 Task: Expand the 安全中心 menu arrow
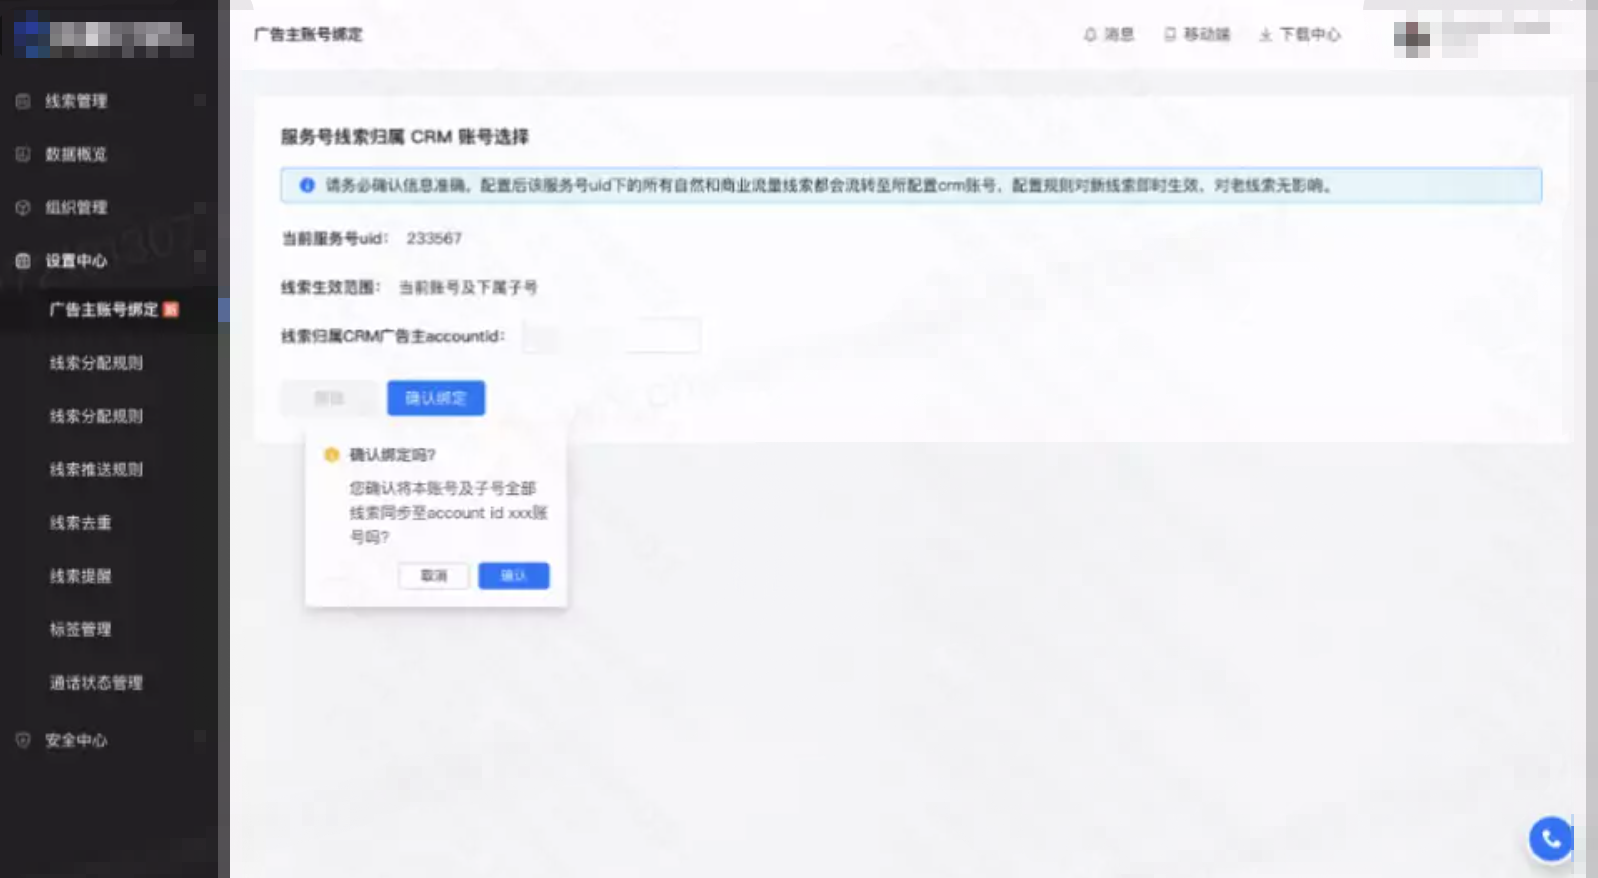[200, 739]
